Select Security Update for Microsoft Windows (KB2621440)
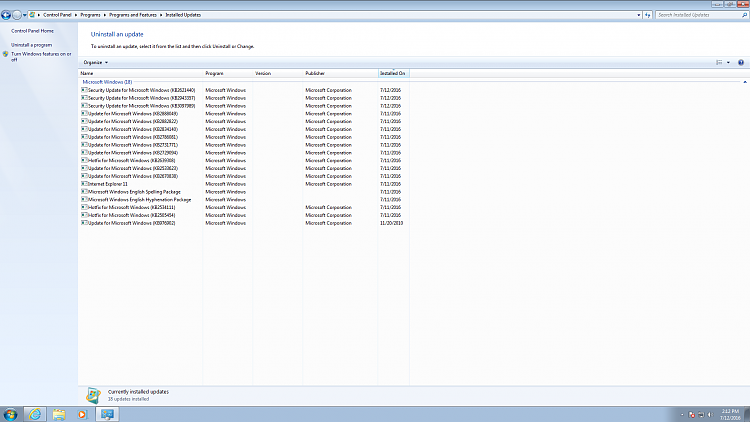The width and height of the screenshot is (750, 422). 142,90
